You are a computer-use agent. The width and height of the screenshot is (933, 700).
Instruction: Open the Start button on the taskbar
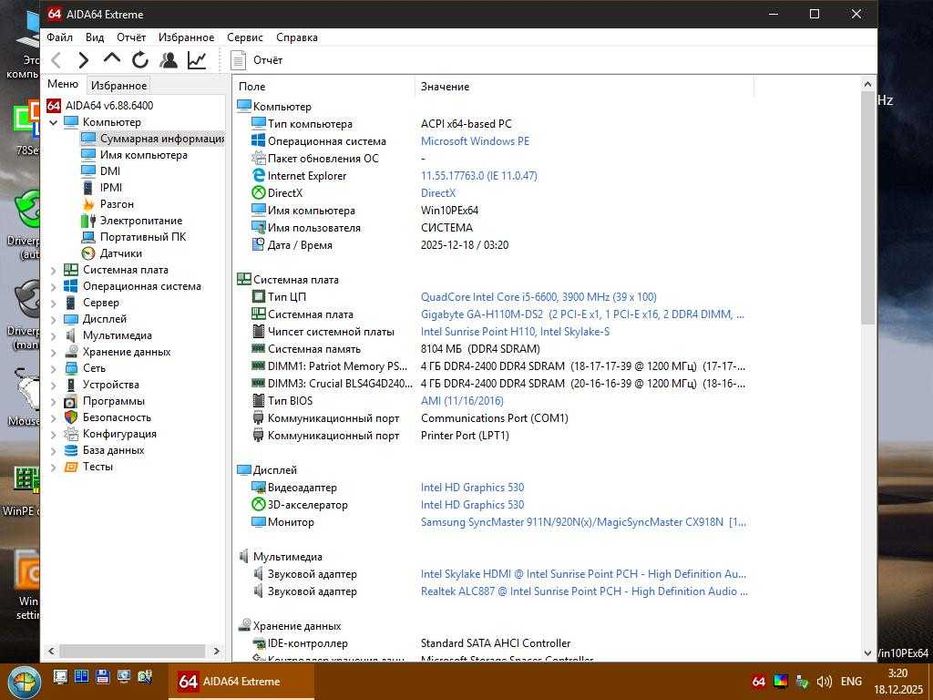point(24,682)
